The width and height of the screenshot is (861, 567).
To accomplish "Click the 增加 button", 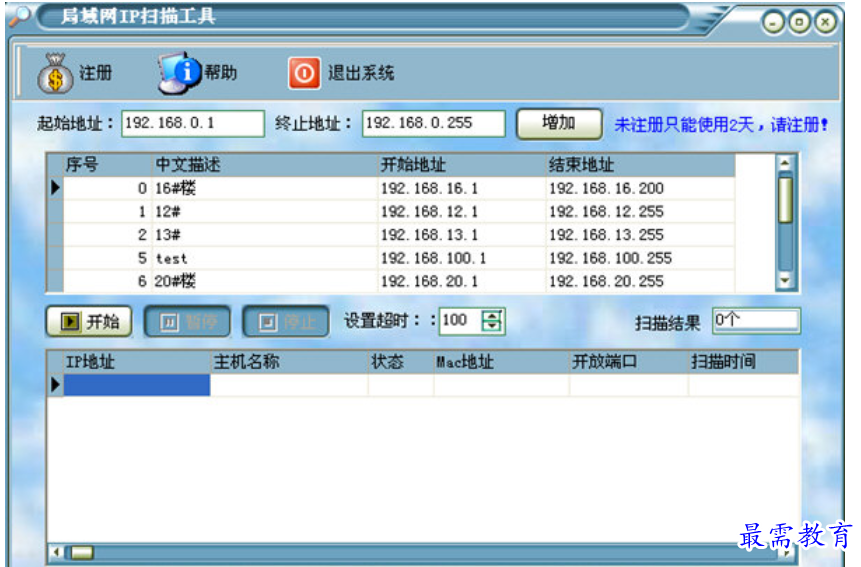I will (x=559, y=123).
